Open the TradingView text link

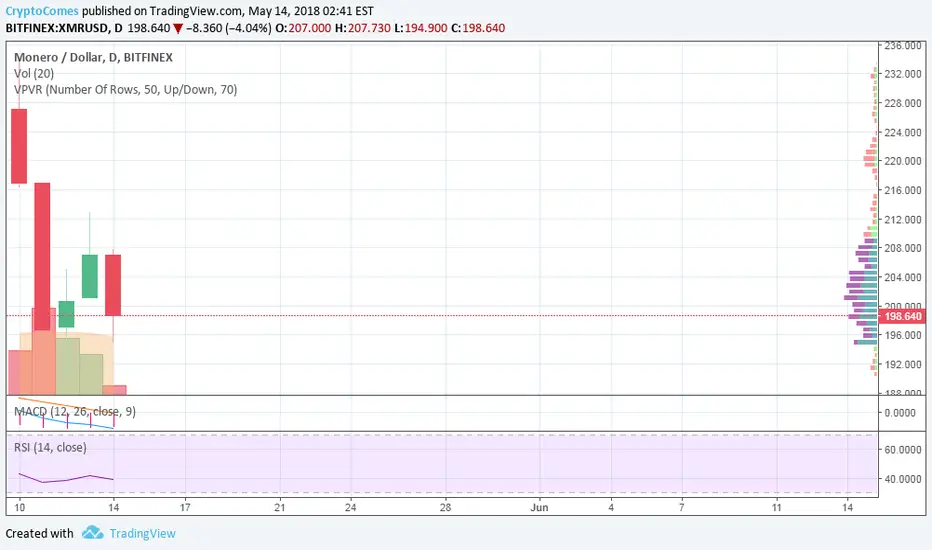[143, 533]
